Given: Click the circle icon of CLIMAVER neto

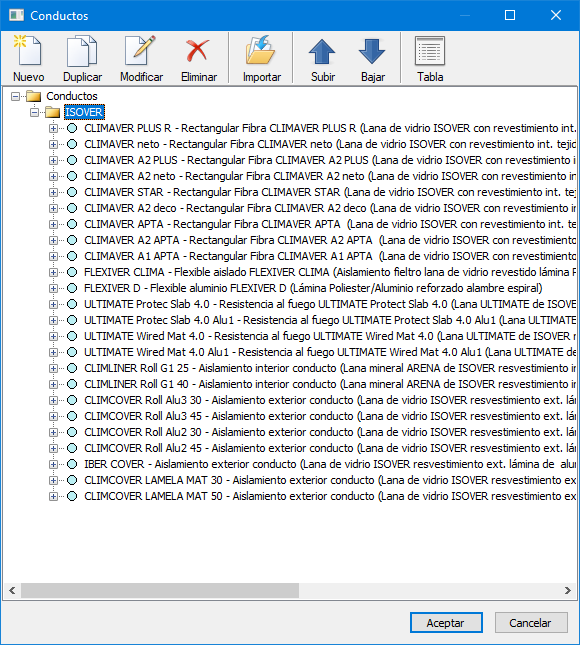Looking at the screenshot, I should coord(72,144).
